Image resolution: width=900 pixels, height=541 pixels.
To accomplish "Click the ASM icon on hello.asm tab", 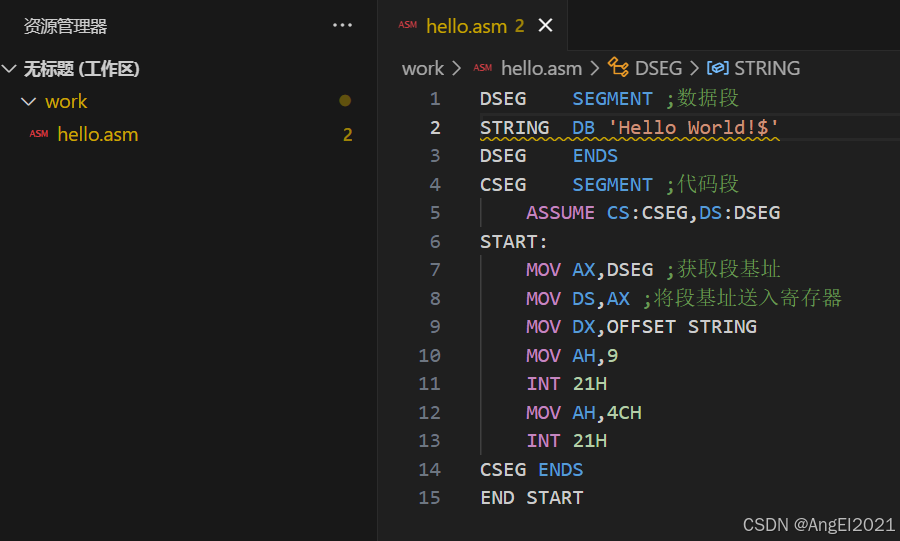I will [x=408, y=25].
